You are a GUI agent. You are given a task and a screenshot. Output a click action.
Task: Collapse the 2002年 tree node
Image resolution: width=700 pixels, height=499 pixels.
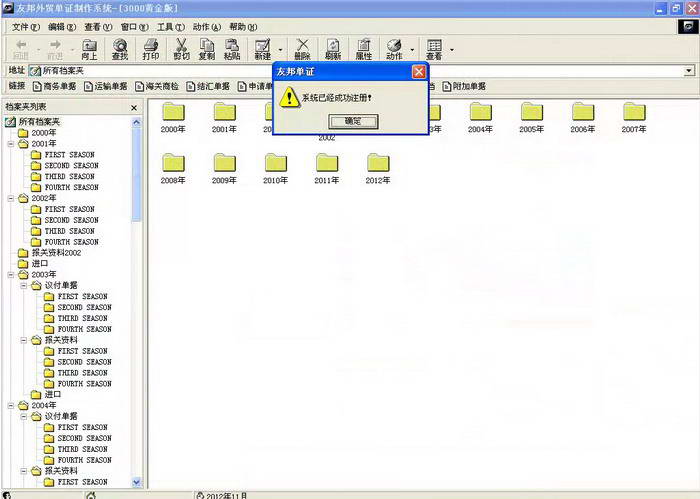(11, 198)
